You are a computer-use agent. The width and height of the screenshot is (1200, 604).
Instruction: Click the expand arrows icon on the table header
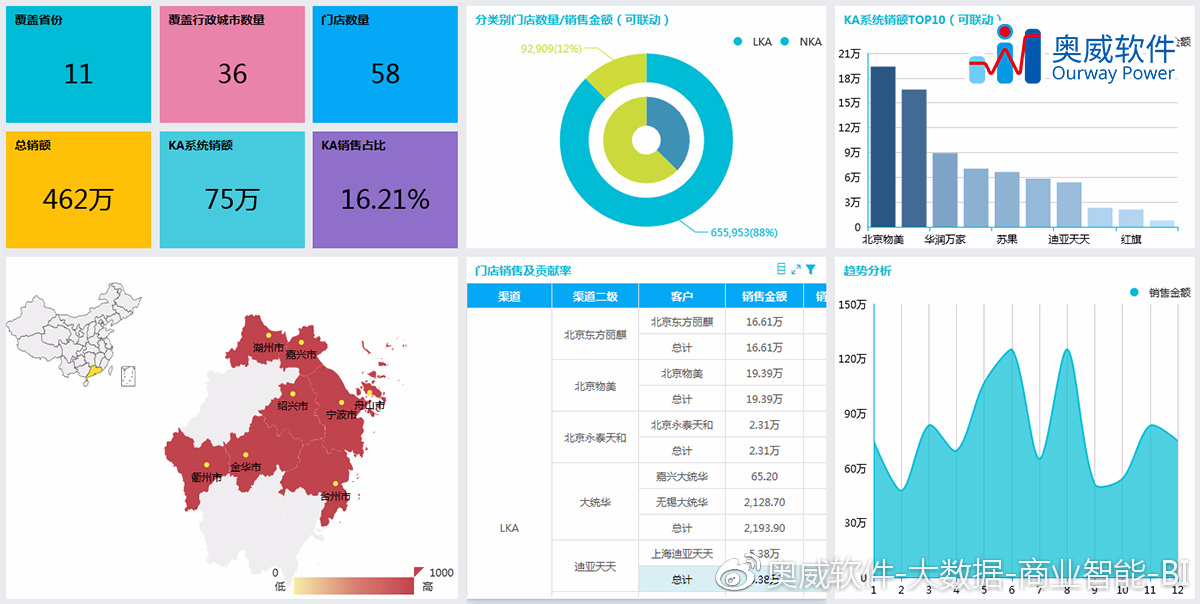click(795, 270)
